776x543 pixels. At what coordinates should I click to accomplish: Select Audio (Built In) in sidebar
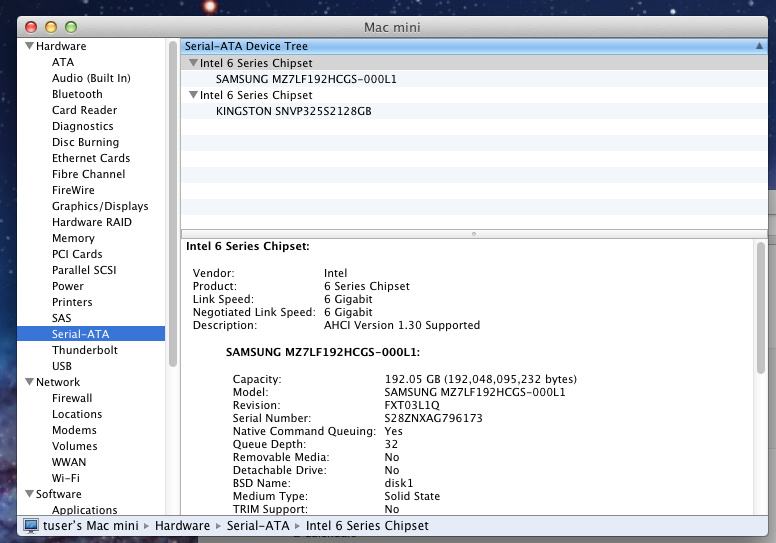(x=91, y=78)
